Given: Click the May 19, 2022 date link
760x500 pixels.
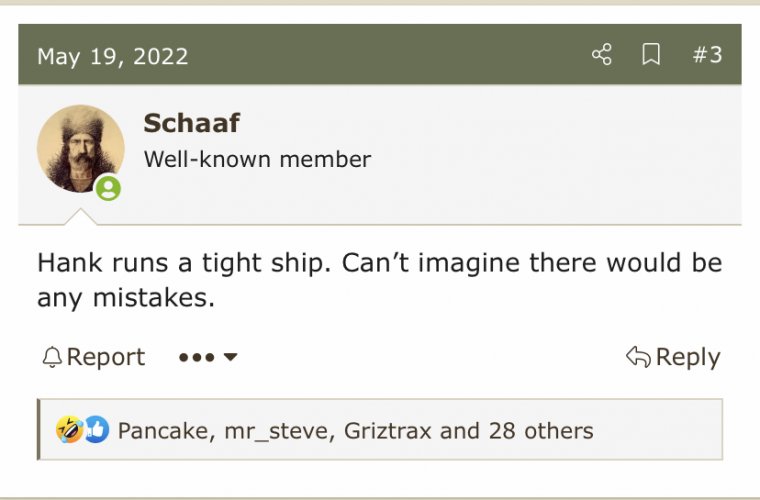Looking at the screenshot, I should click(x=112, y=56).
